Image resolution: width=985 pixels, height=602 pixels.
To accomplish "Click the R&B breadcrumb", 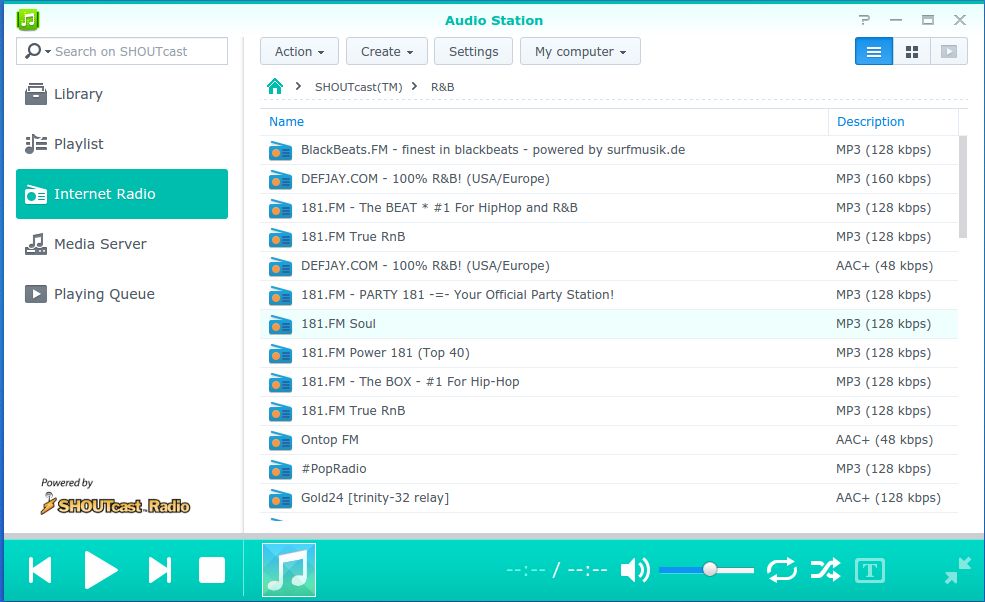I will click(442, 87).
